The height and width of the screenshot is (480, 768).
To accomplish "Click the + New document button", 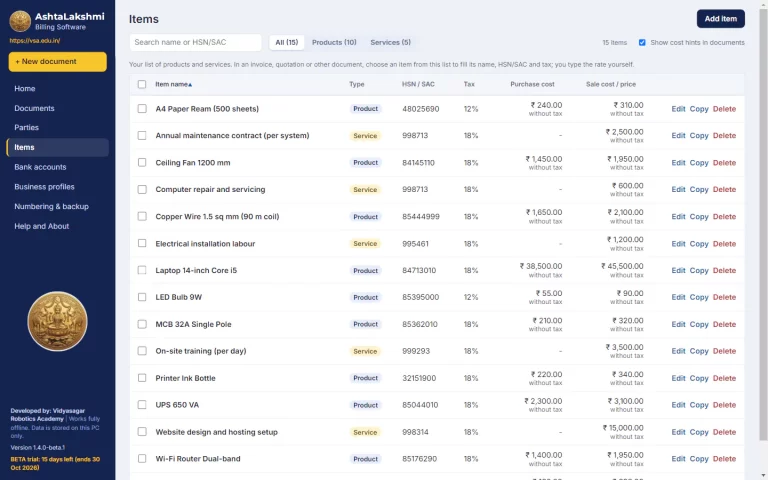I will [x=58, y=62].
